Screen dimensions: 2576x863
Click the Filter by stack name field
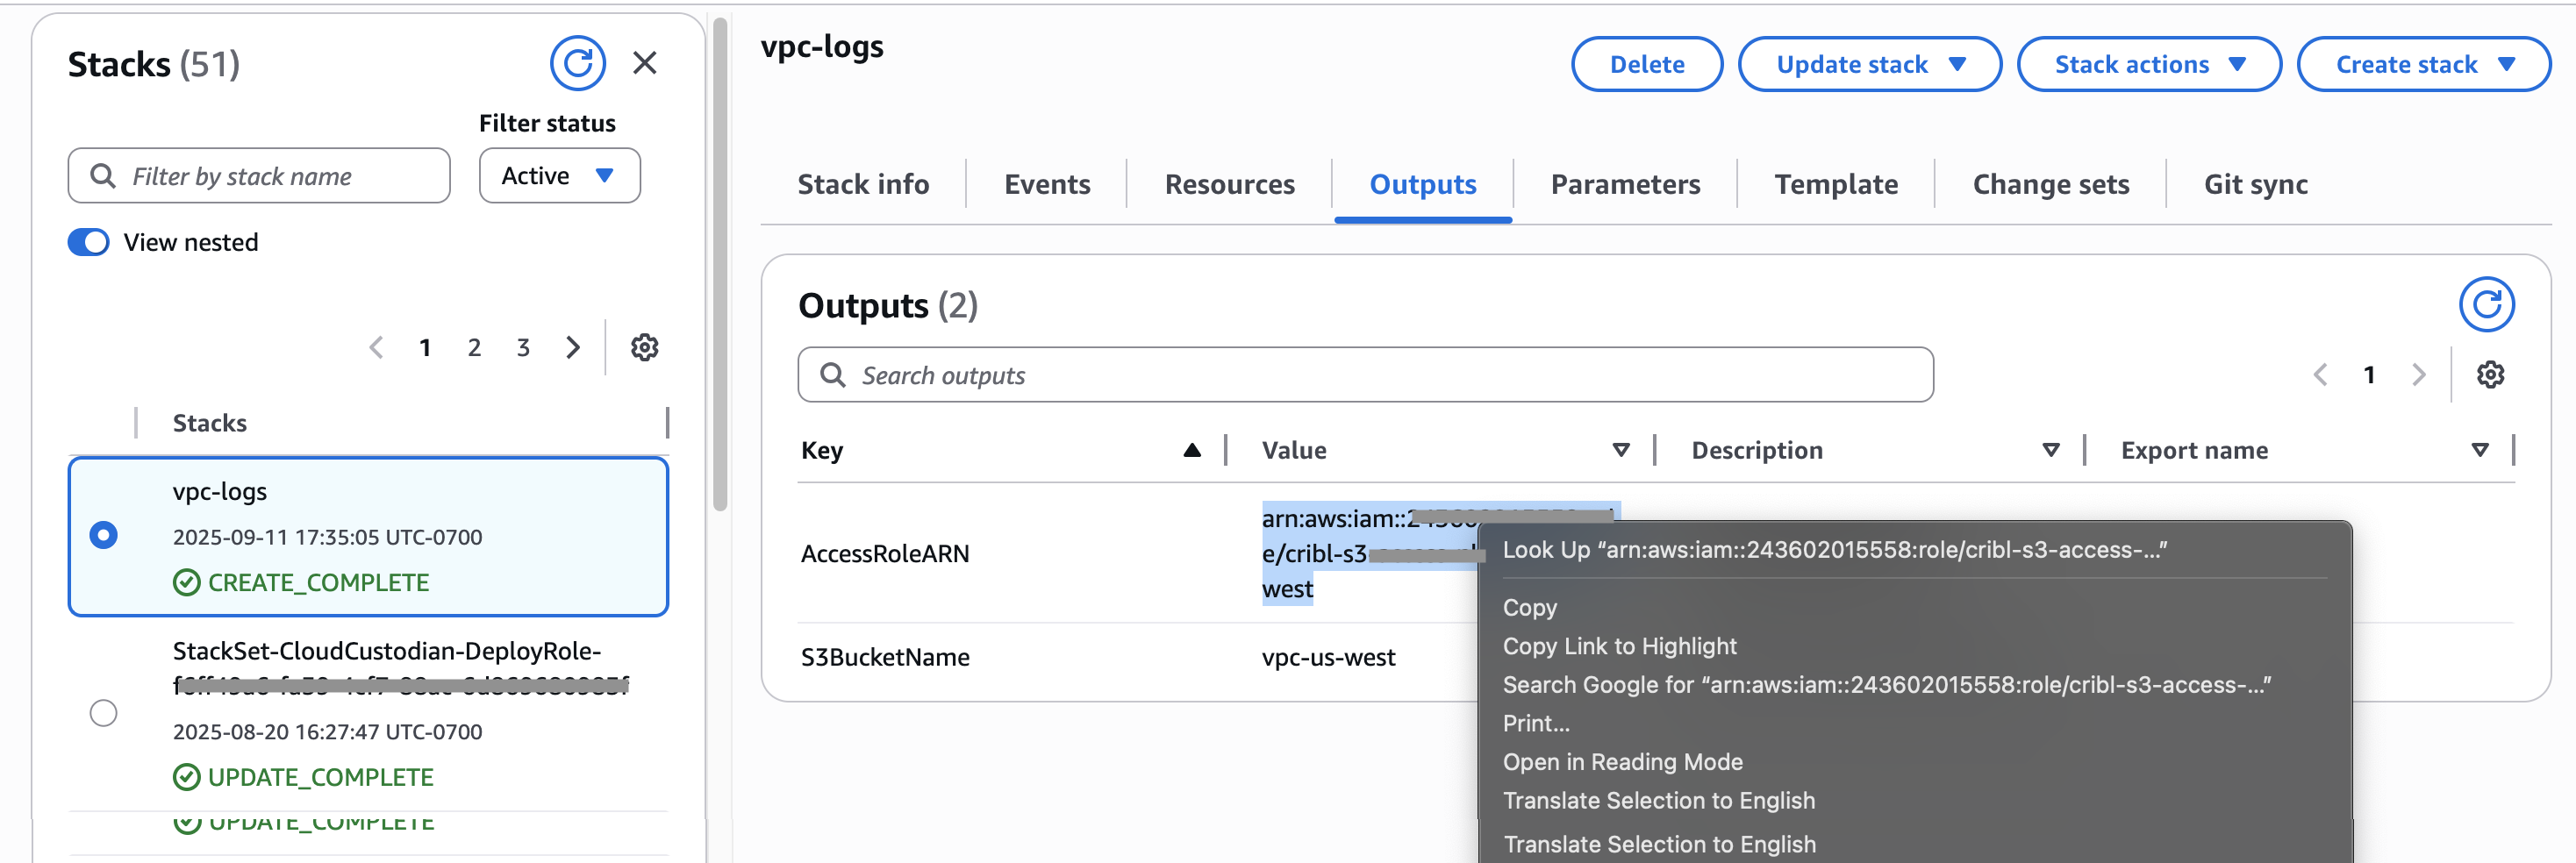tap(259, 175)
